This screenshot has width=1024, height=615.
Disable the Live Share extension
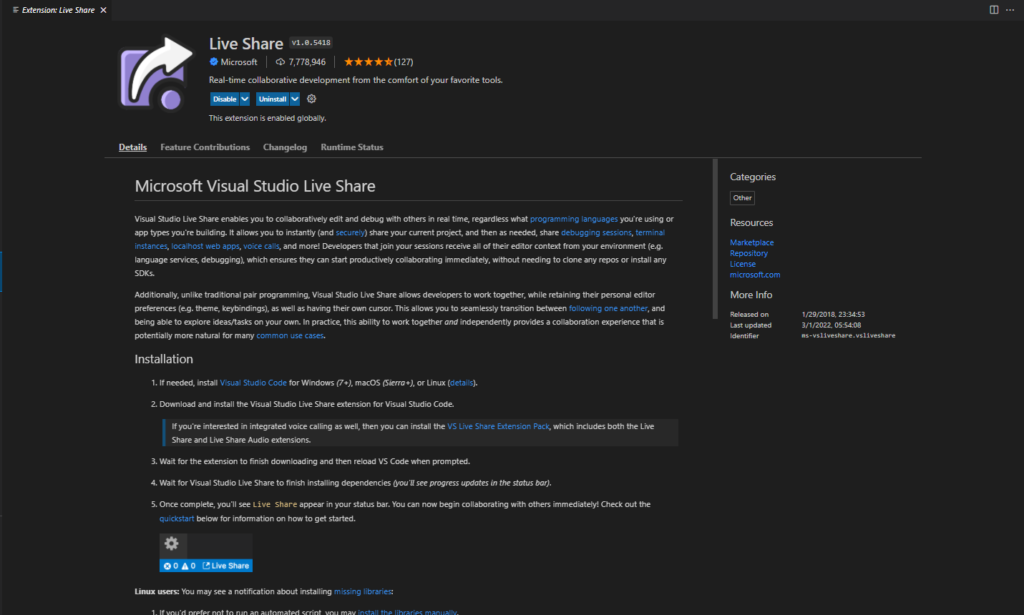[225, 99]
